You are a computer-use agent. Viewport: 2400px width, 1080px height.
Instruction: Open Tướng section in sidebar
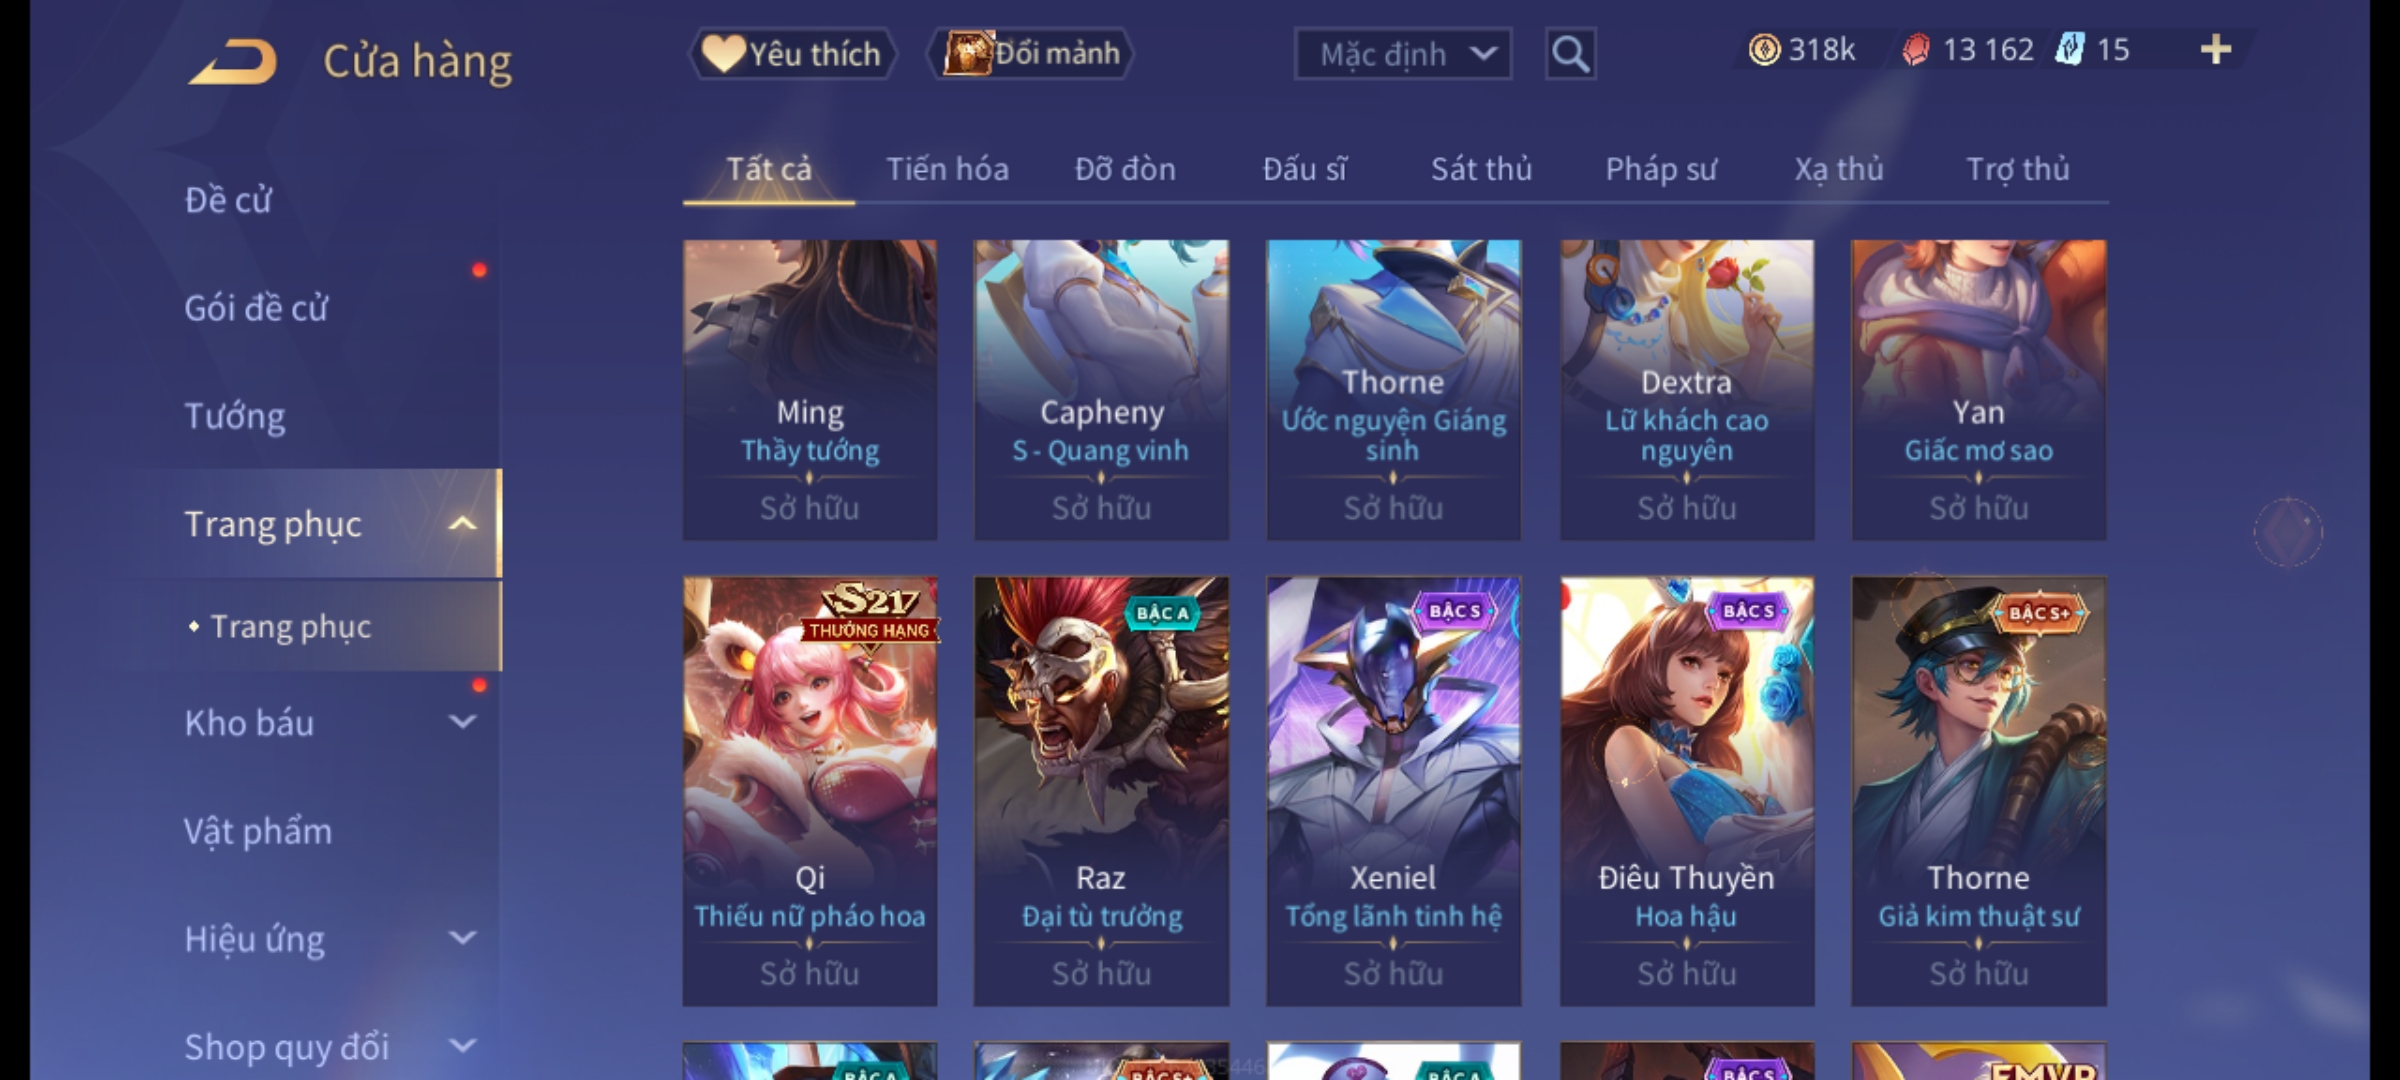[235, 416]
